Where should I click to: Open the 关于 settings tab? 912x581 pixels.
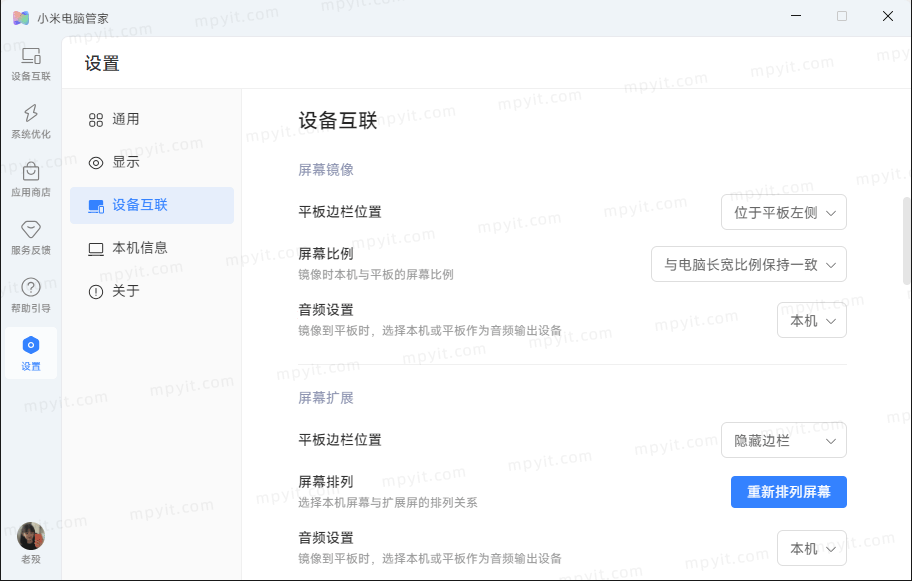pyautogui.click(x=152, y=291)
